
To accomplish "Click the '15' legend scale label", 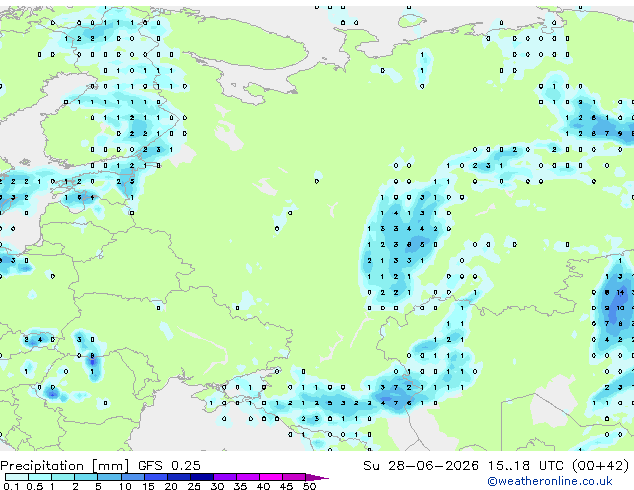I will (148, 486).
